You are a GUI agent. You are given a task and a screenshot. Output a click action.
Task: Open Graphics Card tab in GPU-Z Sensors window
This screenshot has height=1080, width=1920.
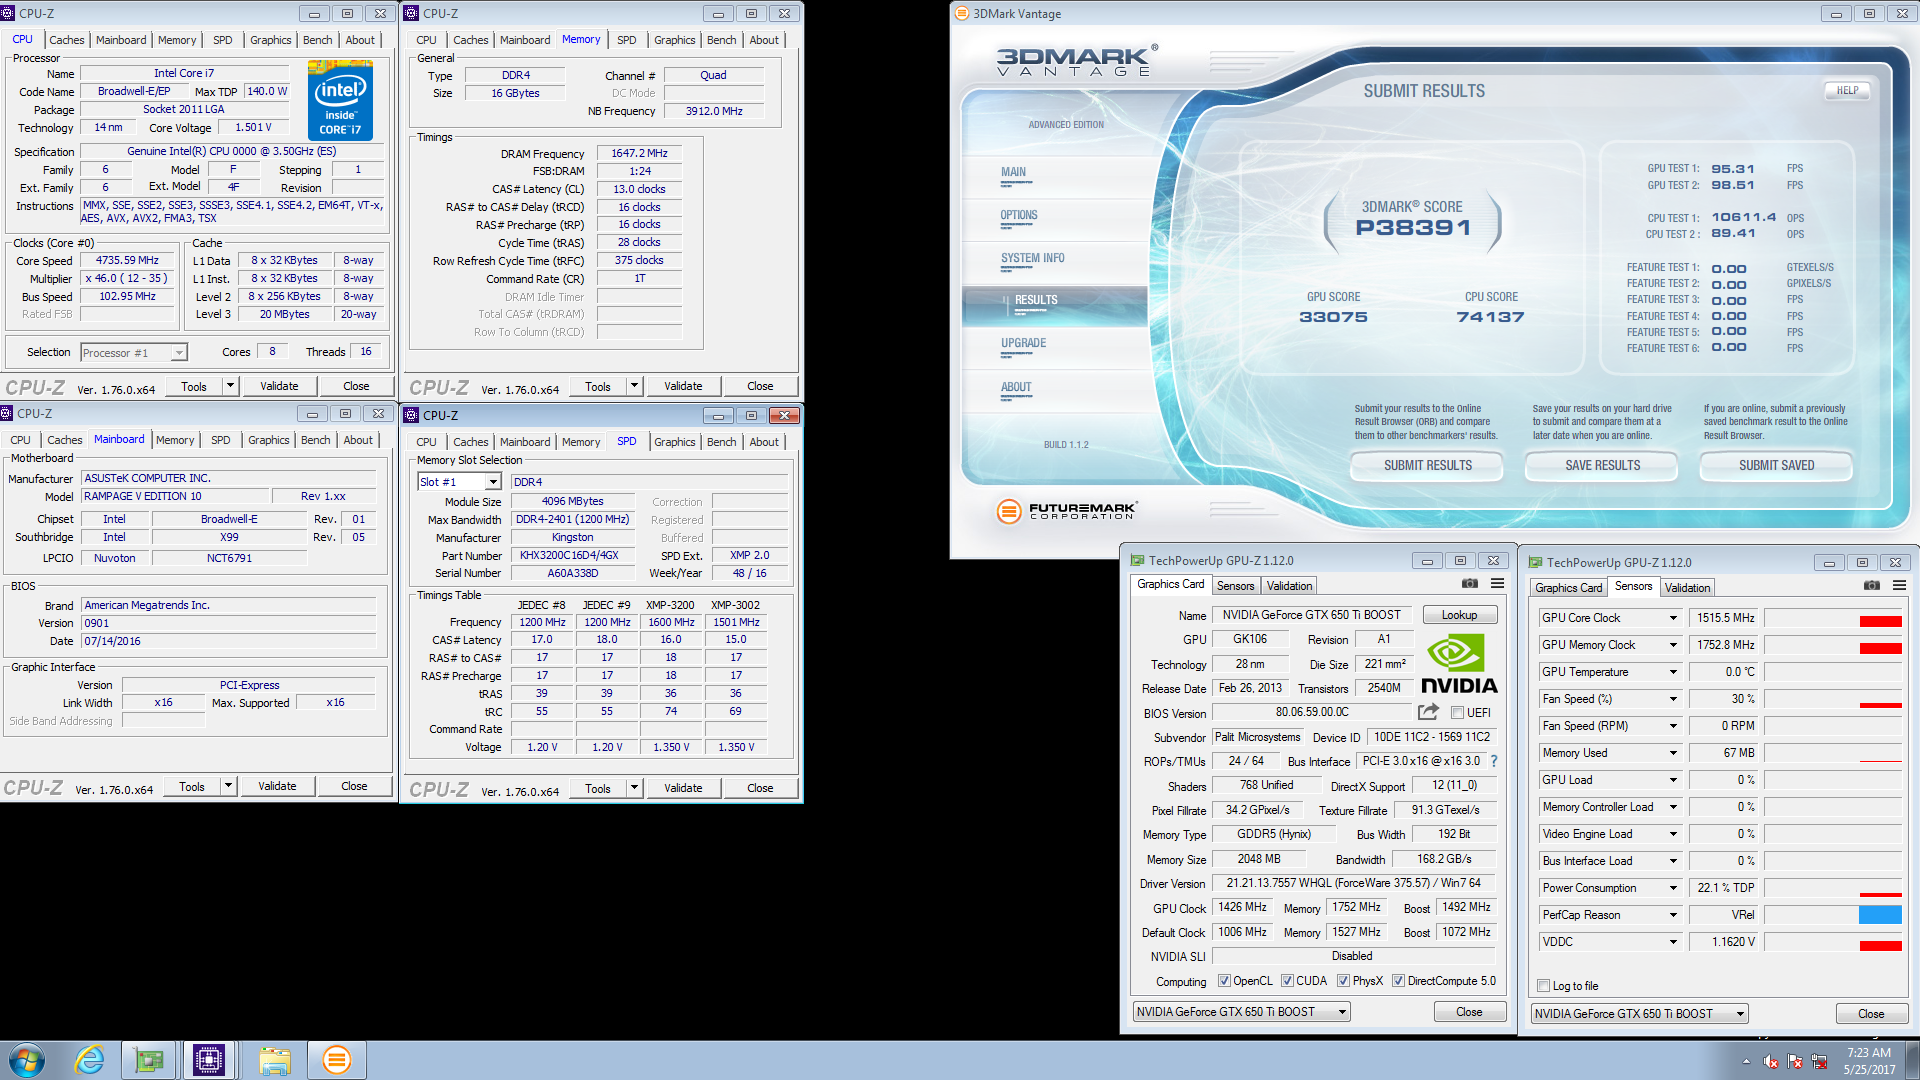(1568, 588)
